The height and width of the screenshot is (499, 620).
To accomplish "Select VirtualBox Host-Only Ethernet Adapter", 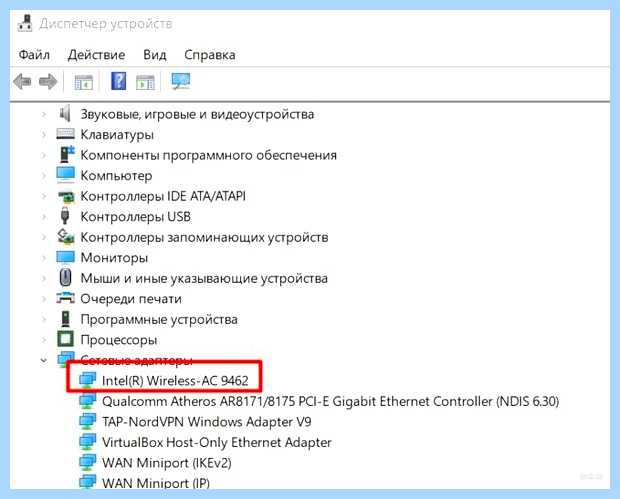I will point(217,442).
